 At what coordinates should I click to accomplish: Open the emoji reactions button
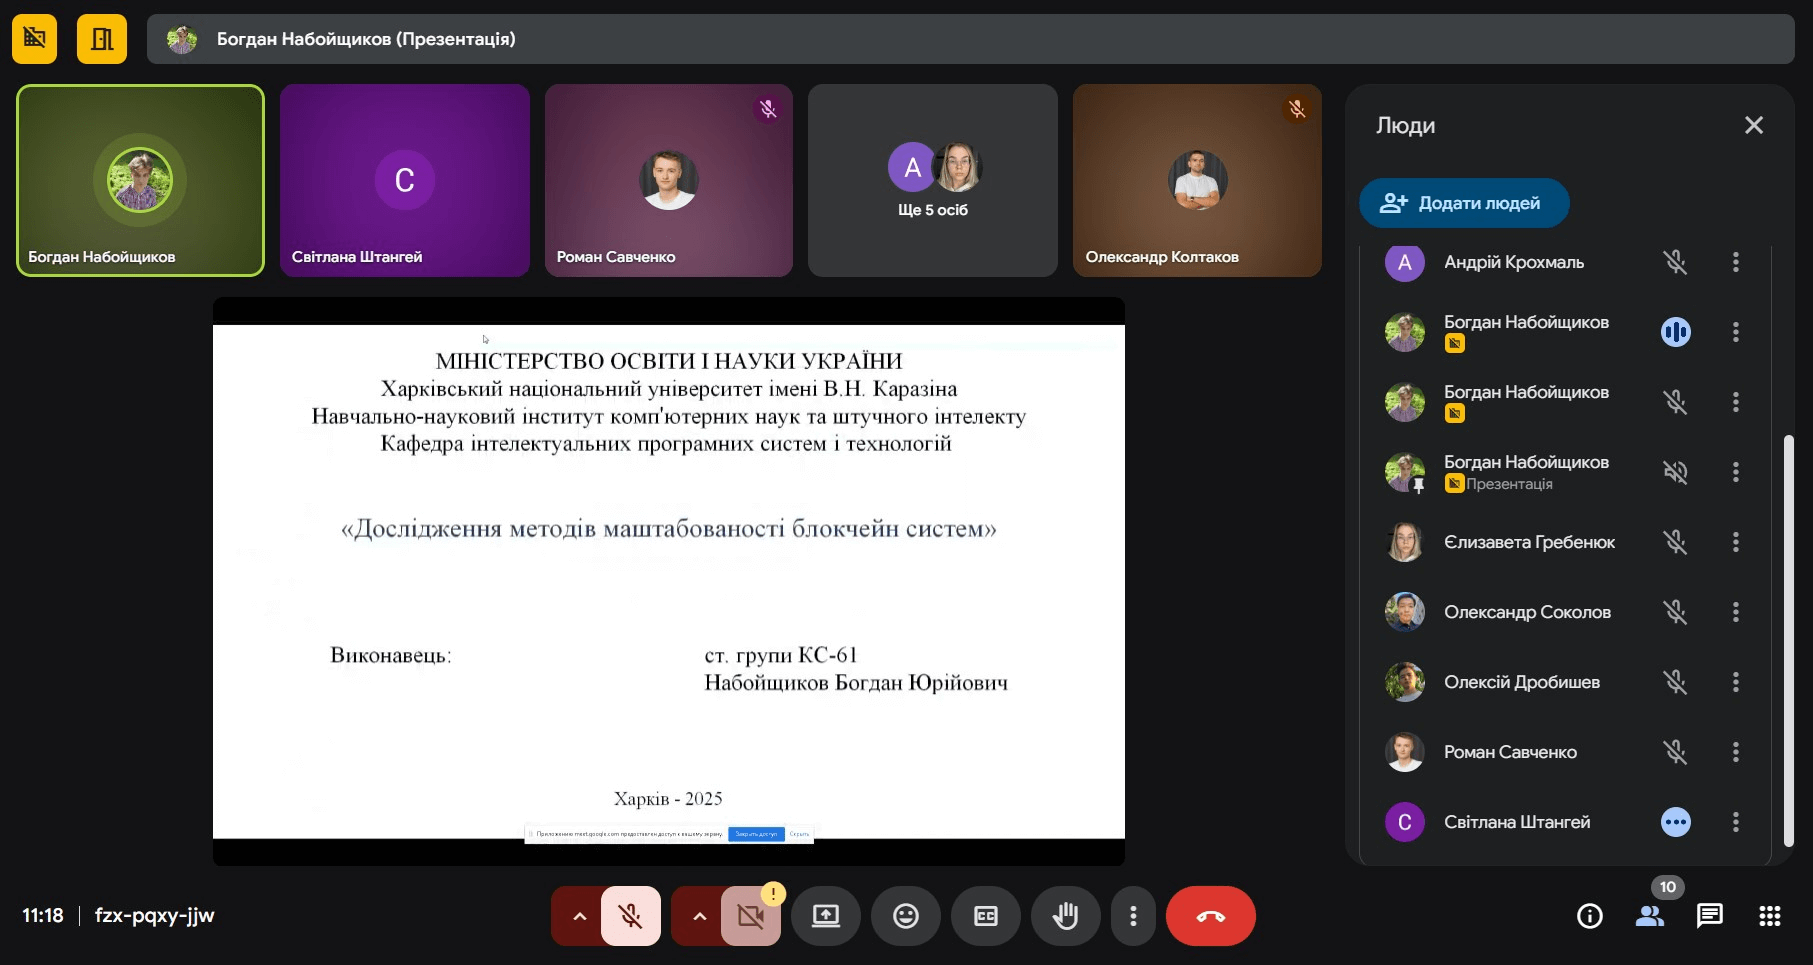[x=905, y=916]
